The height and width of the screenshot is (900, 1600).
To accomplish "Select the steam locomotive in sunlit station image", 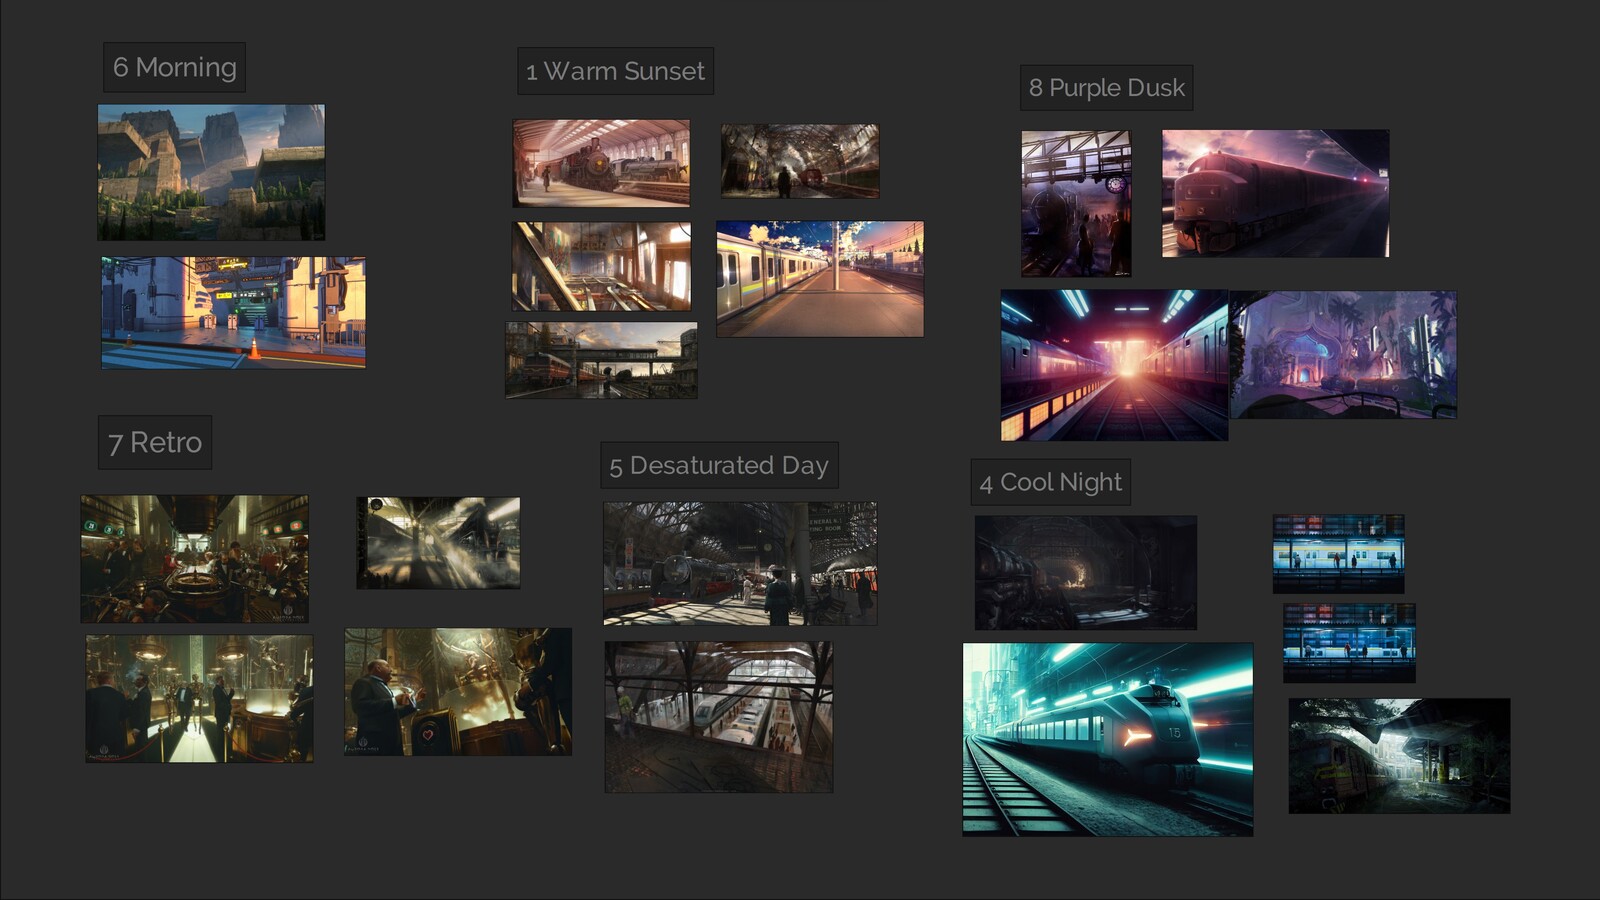I will 601,163.
